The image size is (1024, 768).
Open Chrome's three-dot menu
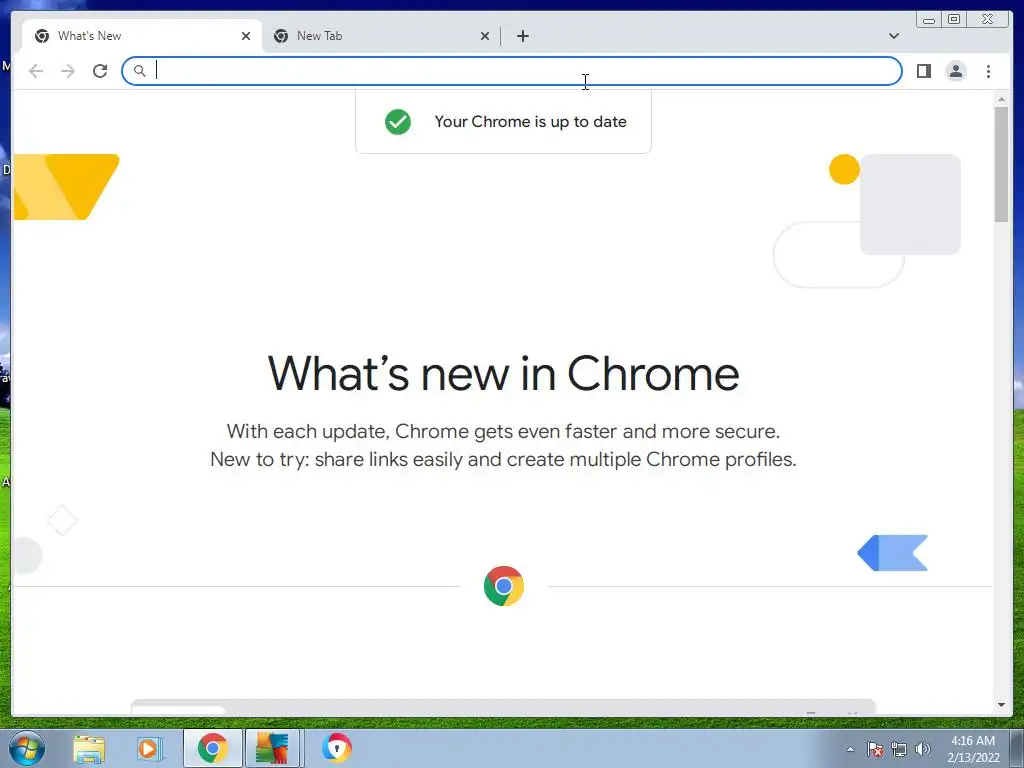988,71
